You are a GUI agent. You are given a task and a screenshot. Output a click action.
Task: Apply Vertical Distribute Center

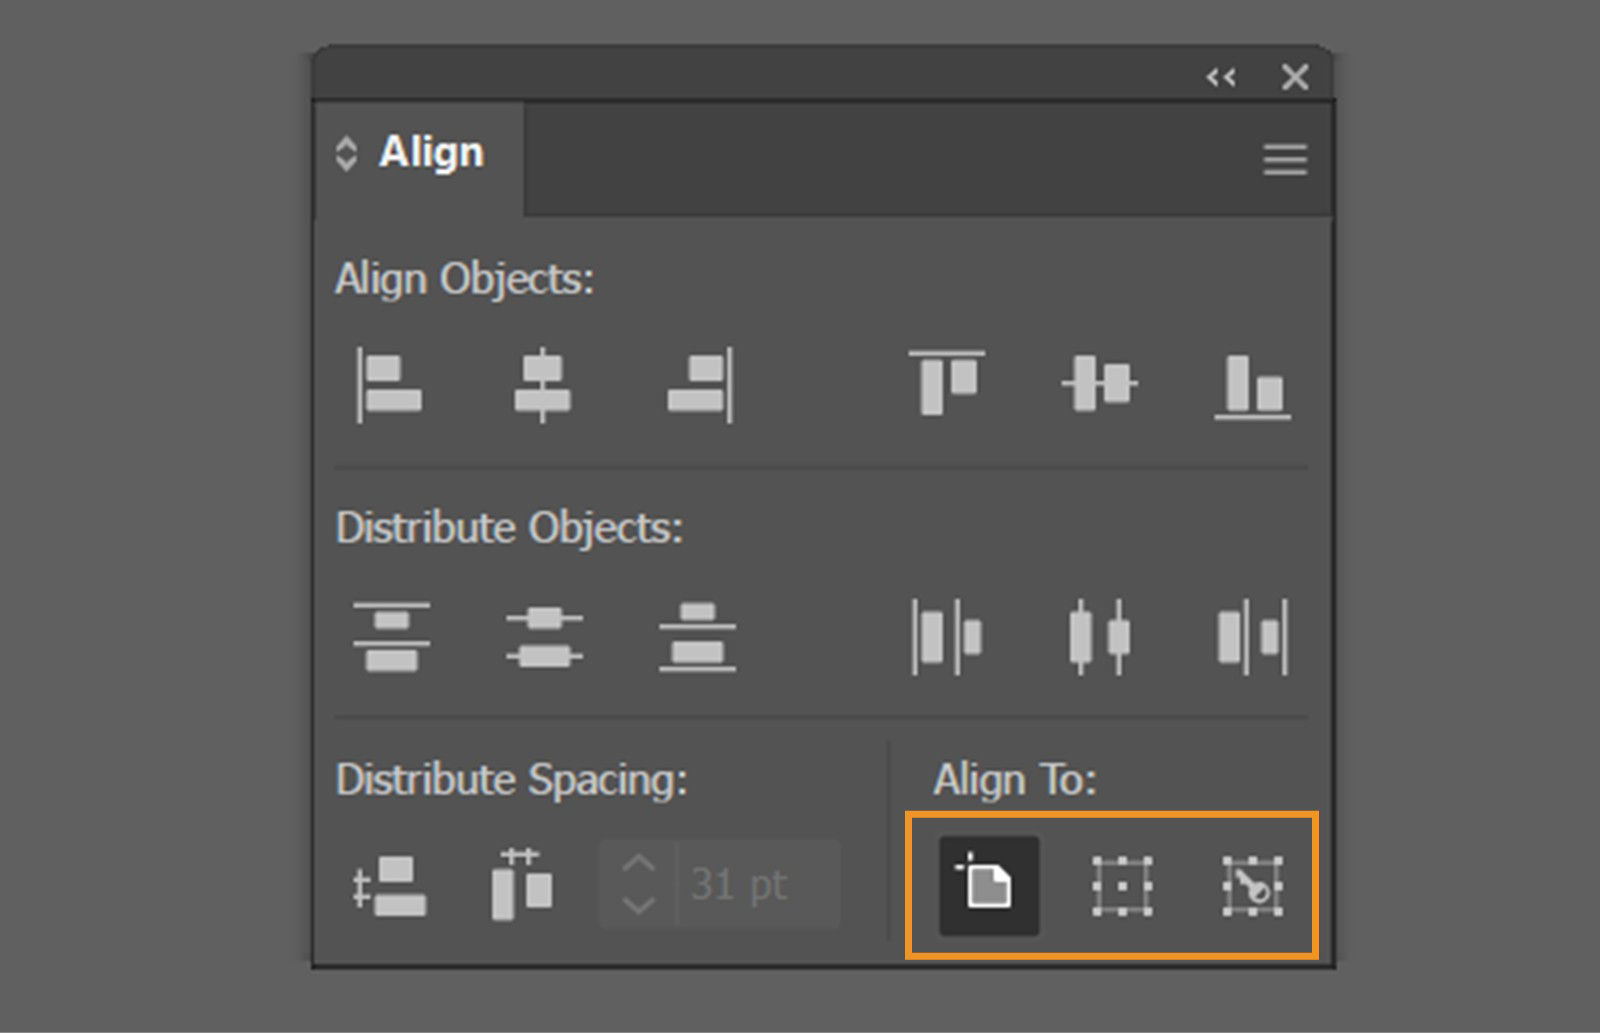(541, 637)
